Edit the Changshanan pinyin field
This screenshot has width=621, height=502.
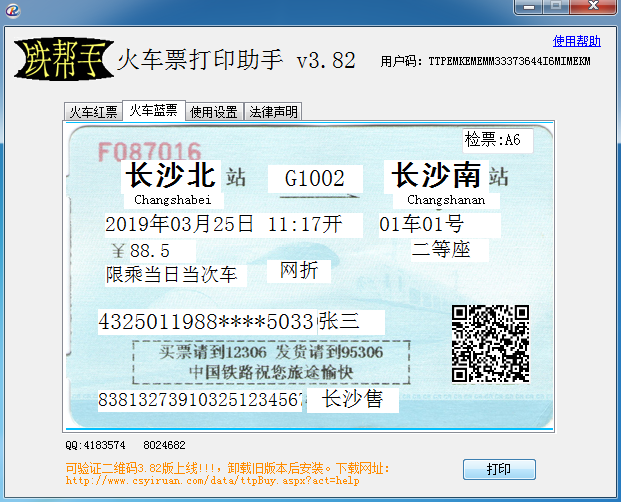tap(446, 200)
